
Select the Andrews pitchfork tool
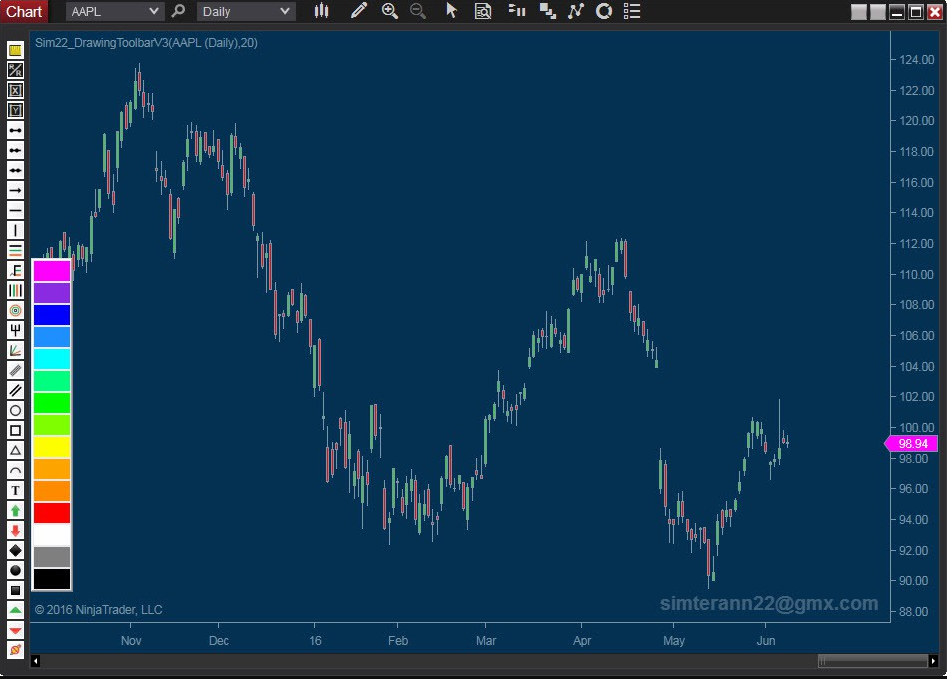[15, 330]
